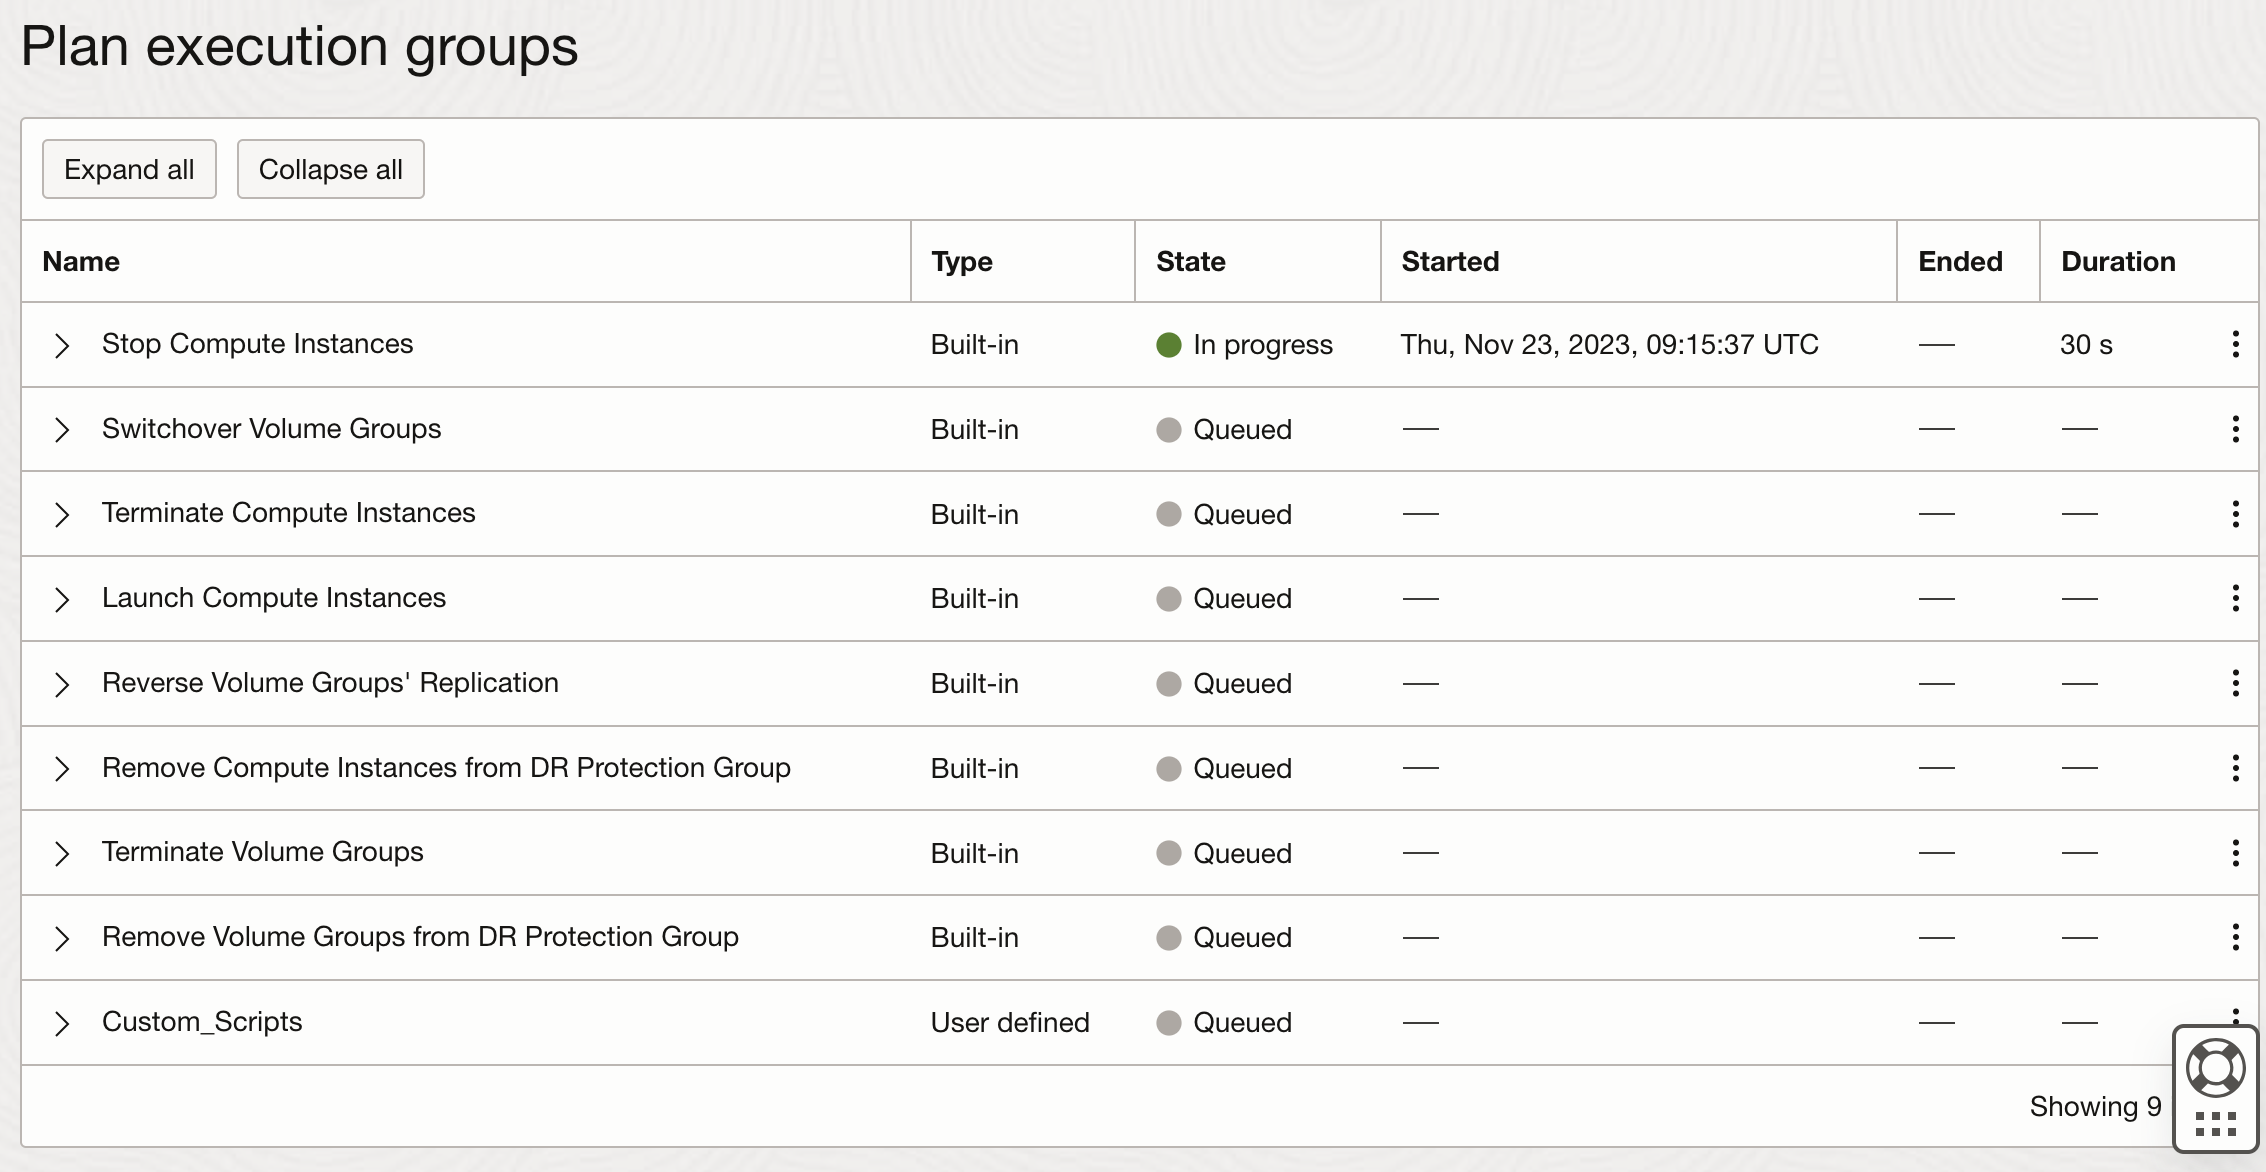Click the Duration column header
2266x1172 pixels.
[x=2118, y=261]
